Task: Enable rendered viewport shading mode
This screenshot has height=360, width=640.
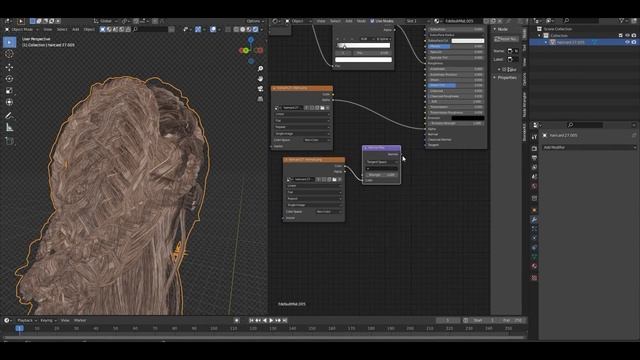Action: [255, 29]
